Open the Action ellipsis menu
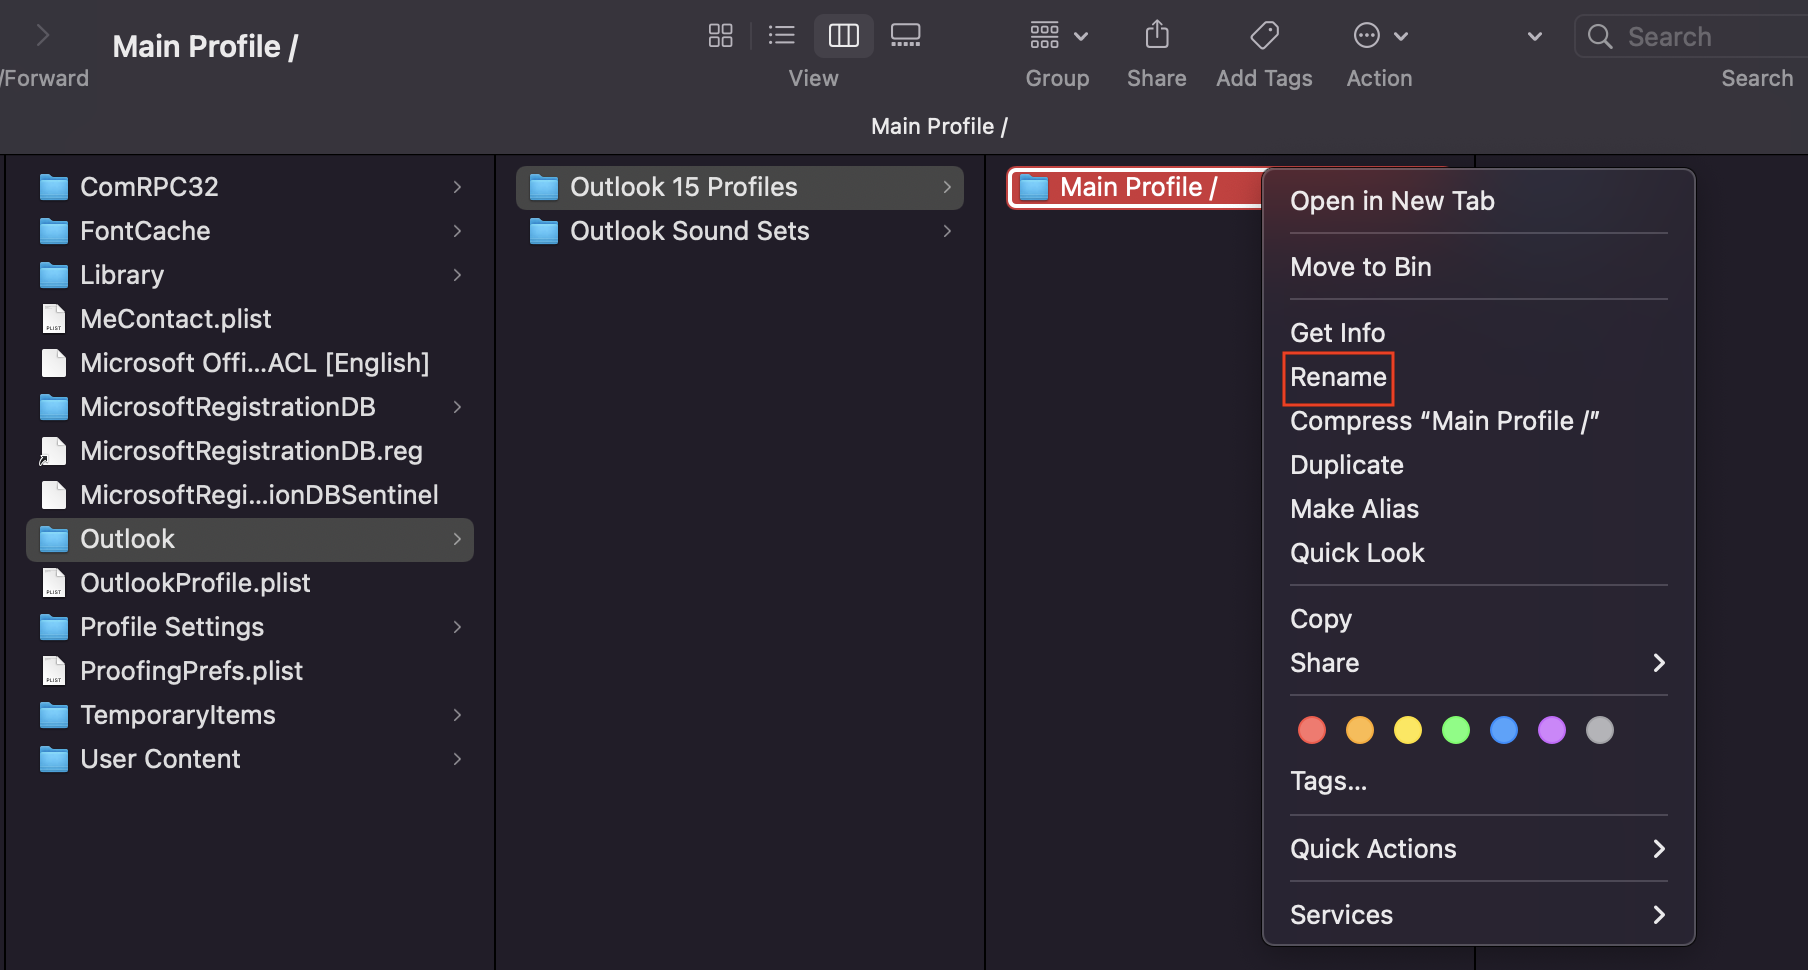Viewport: 1808px width, 970px height. [x=1379, y=36]
